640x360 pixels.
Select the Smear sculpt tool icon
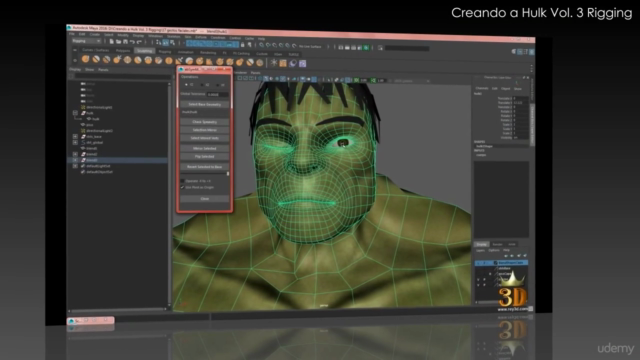(x=230, y=62)
